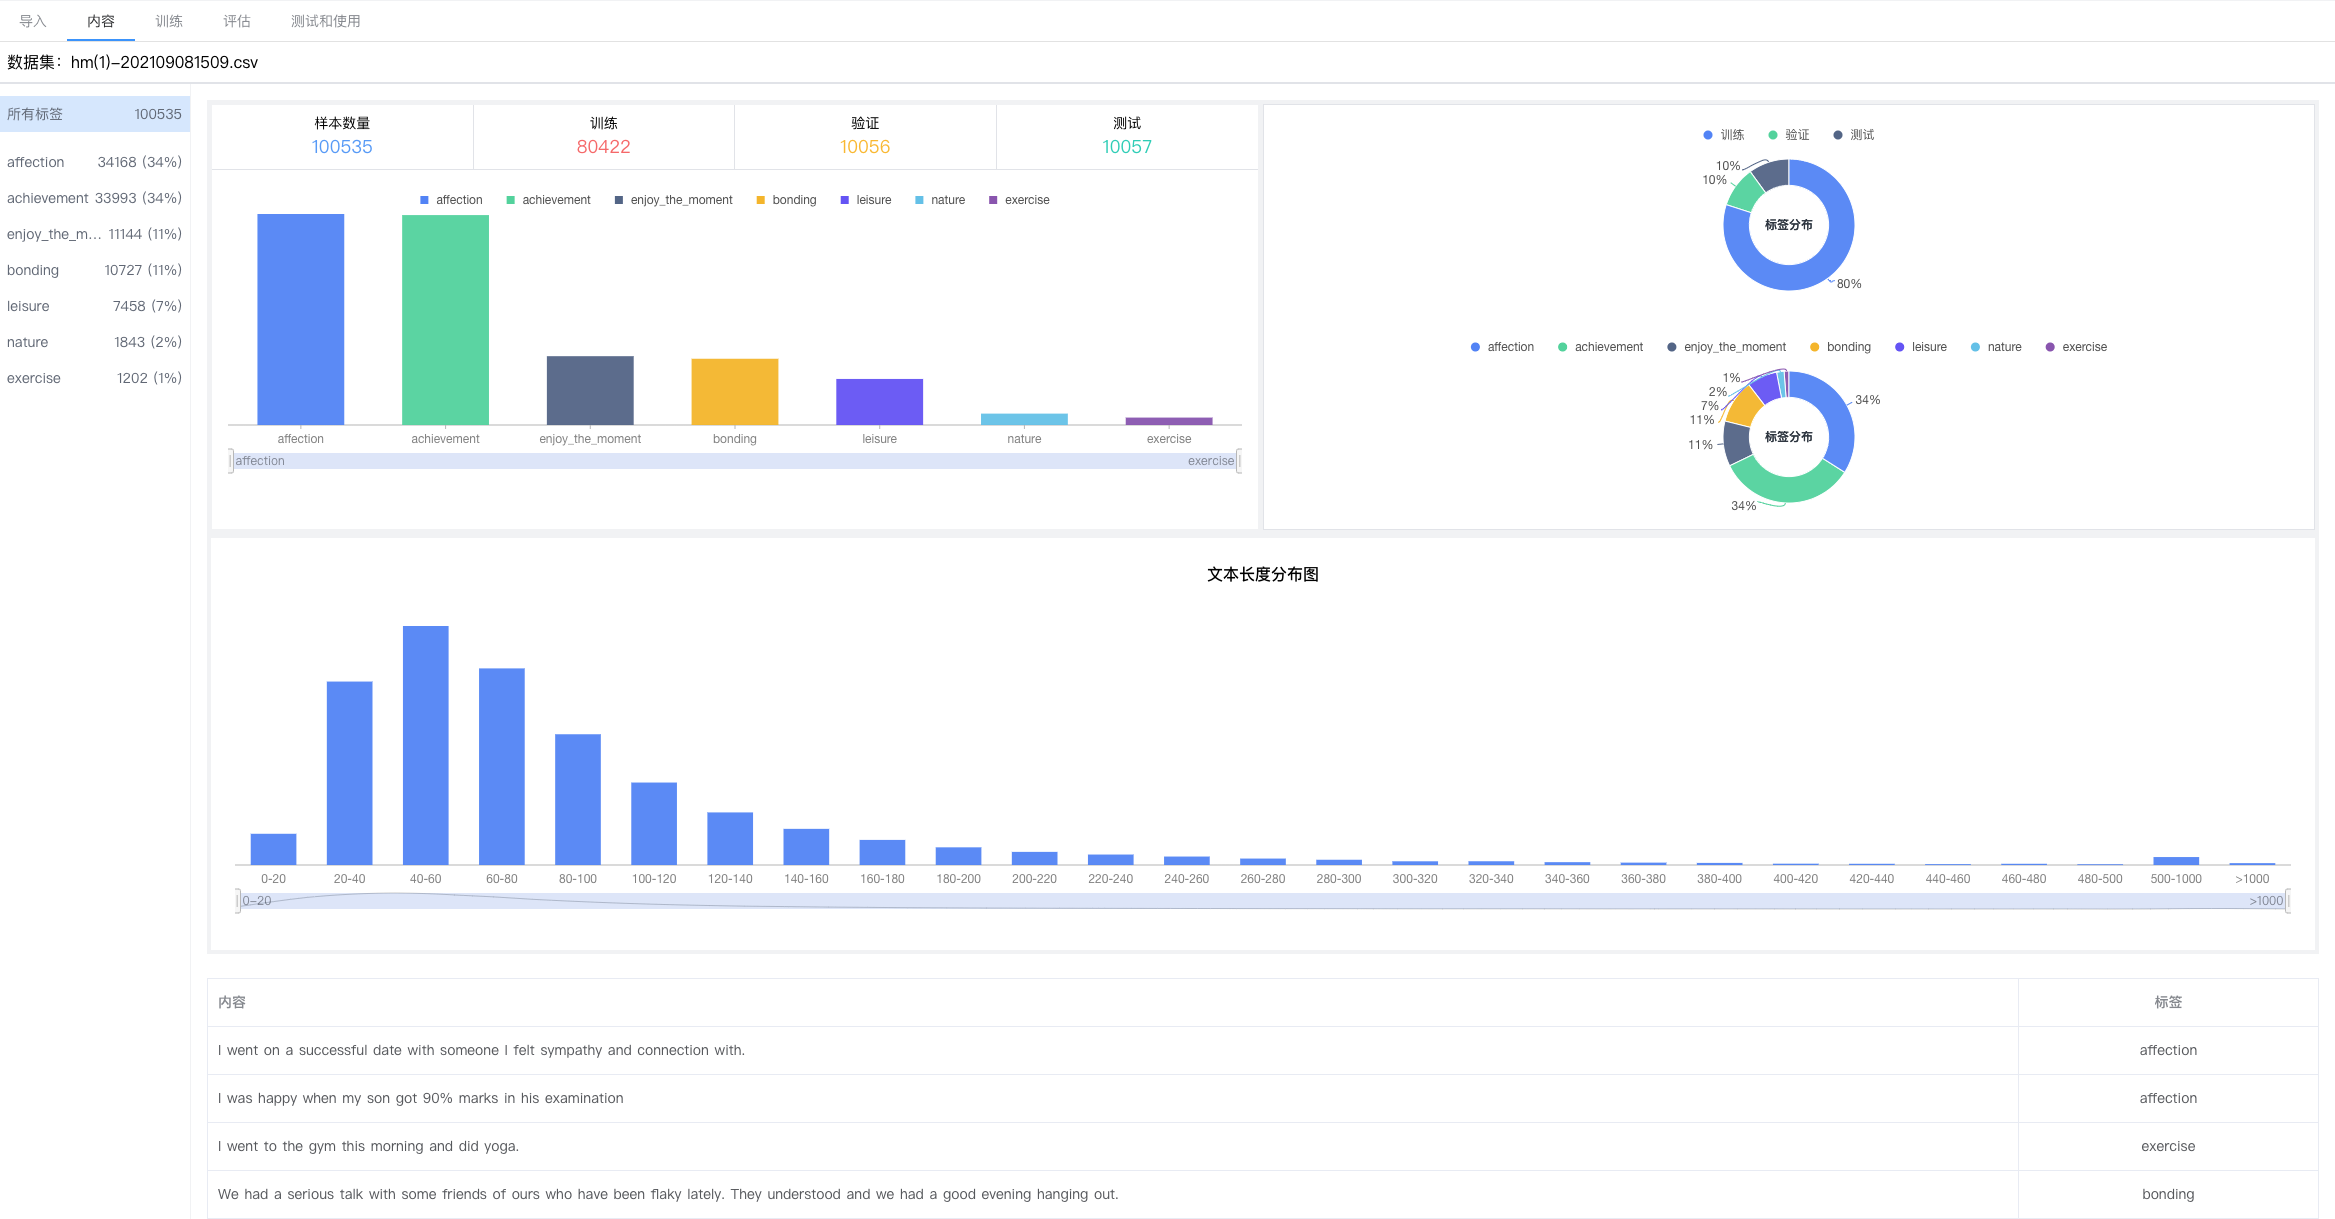Toggle 测试 in the split donut legend
This screenshot has width=2335, height=1219.
[x=1853, y=135]
